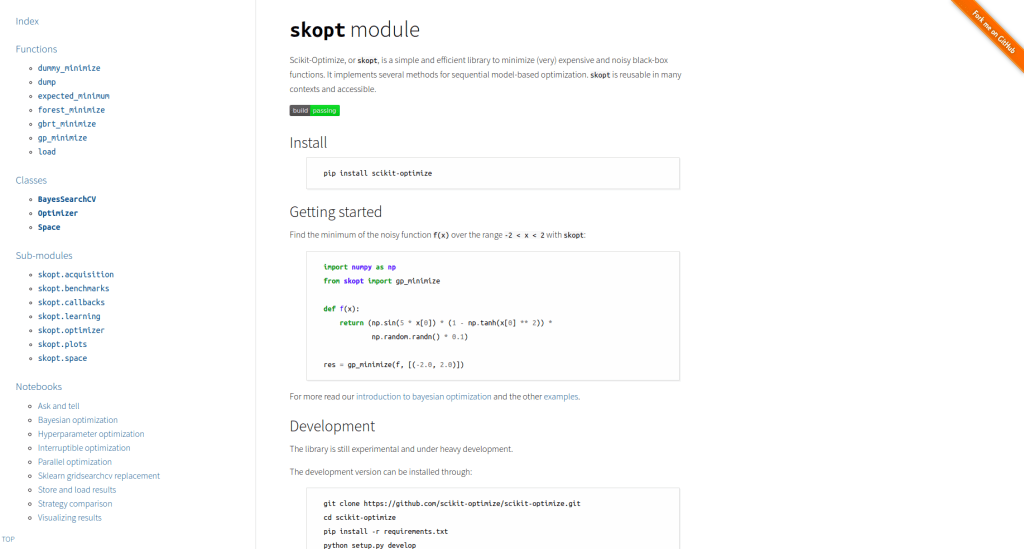Viewport: 1024px width, 549px height.
Task: Jump to the Sub-modules sidebar heading
Action: [x=44, y=255]
